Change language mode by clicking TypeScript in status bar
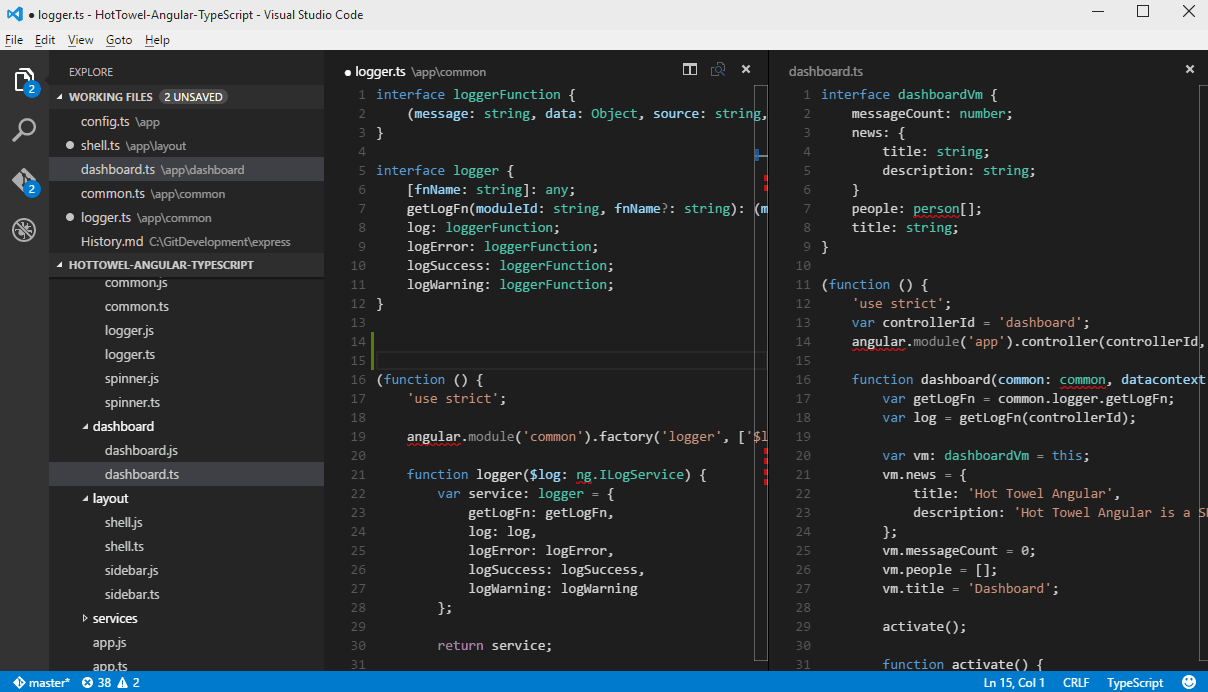 tap(1134, 683)
